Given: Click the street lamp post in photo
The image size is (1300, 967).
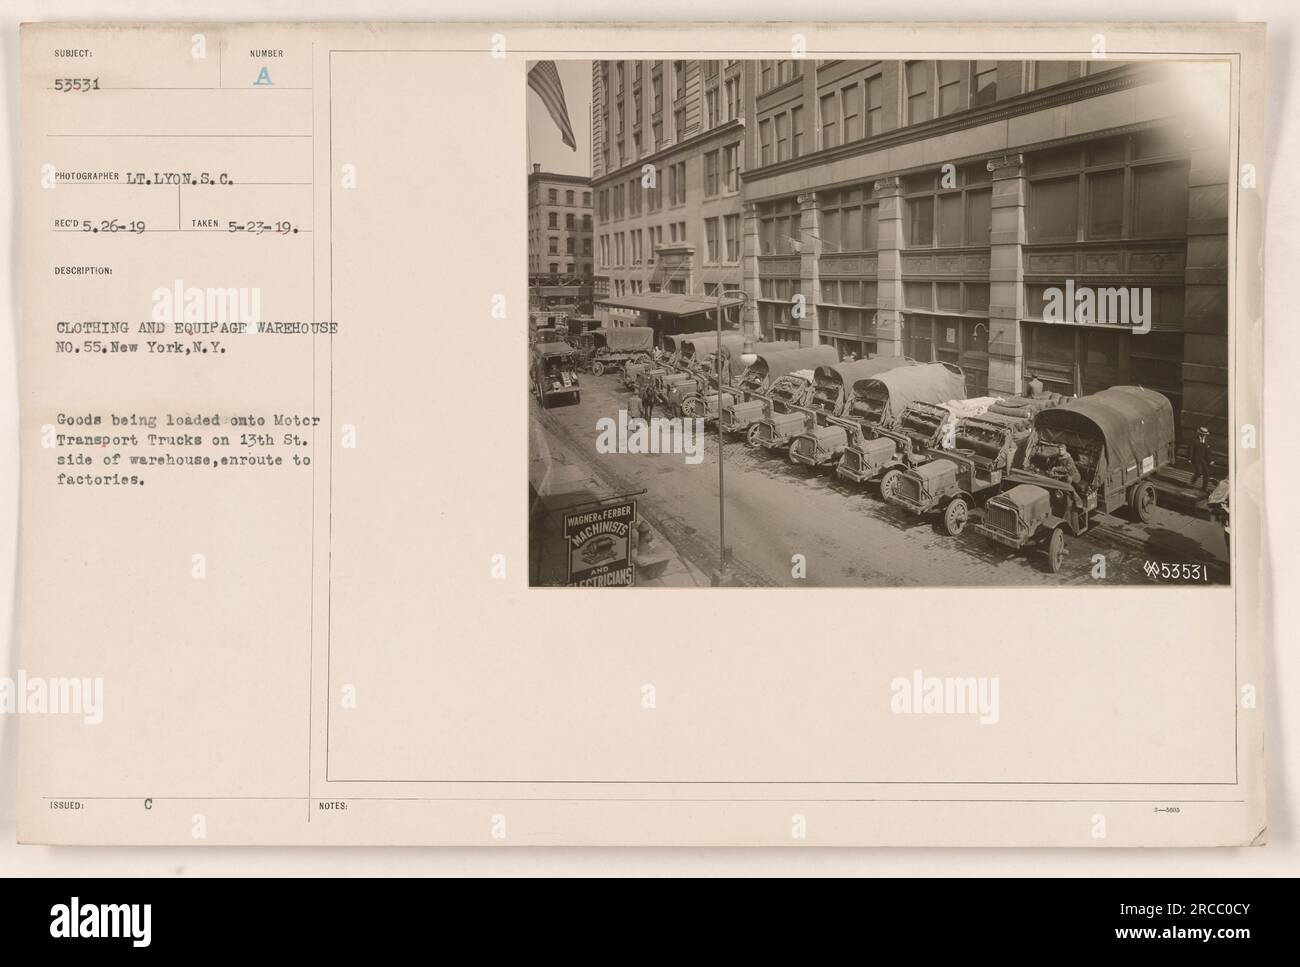Looking at the screenshot, I should tap(721, 441).
